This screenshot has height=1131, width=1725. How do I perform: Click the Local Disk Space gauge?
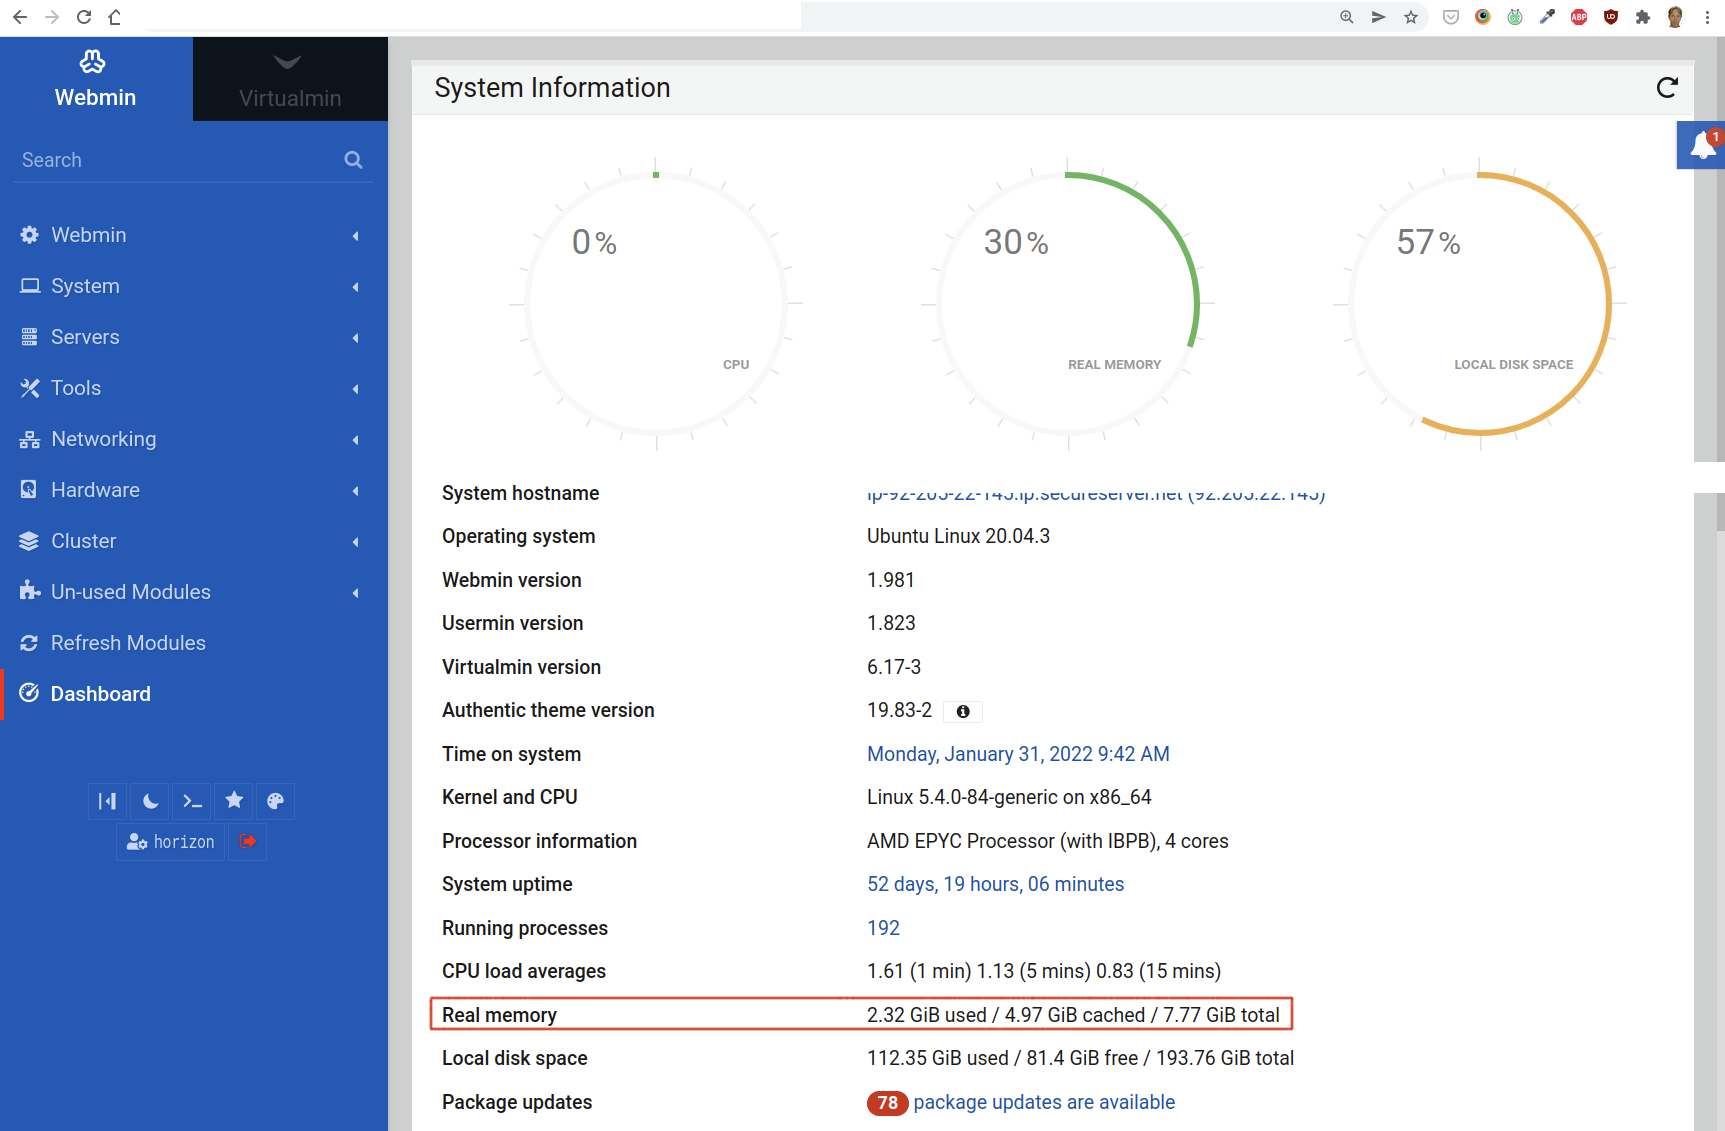(1480, 304)
